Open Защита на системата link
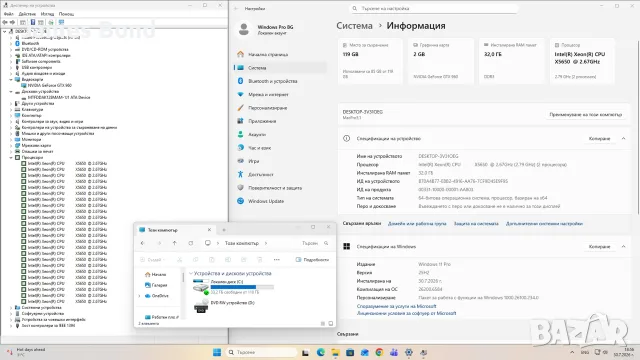640x360 pixels. coord(476,224)
